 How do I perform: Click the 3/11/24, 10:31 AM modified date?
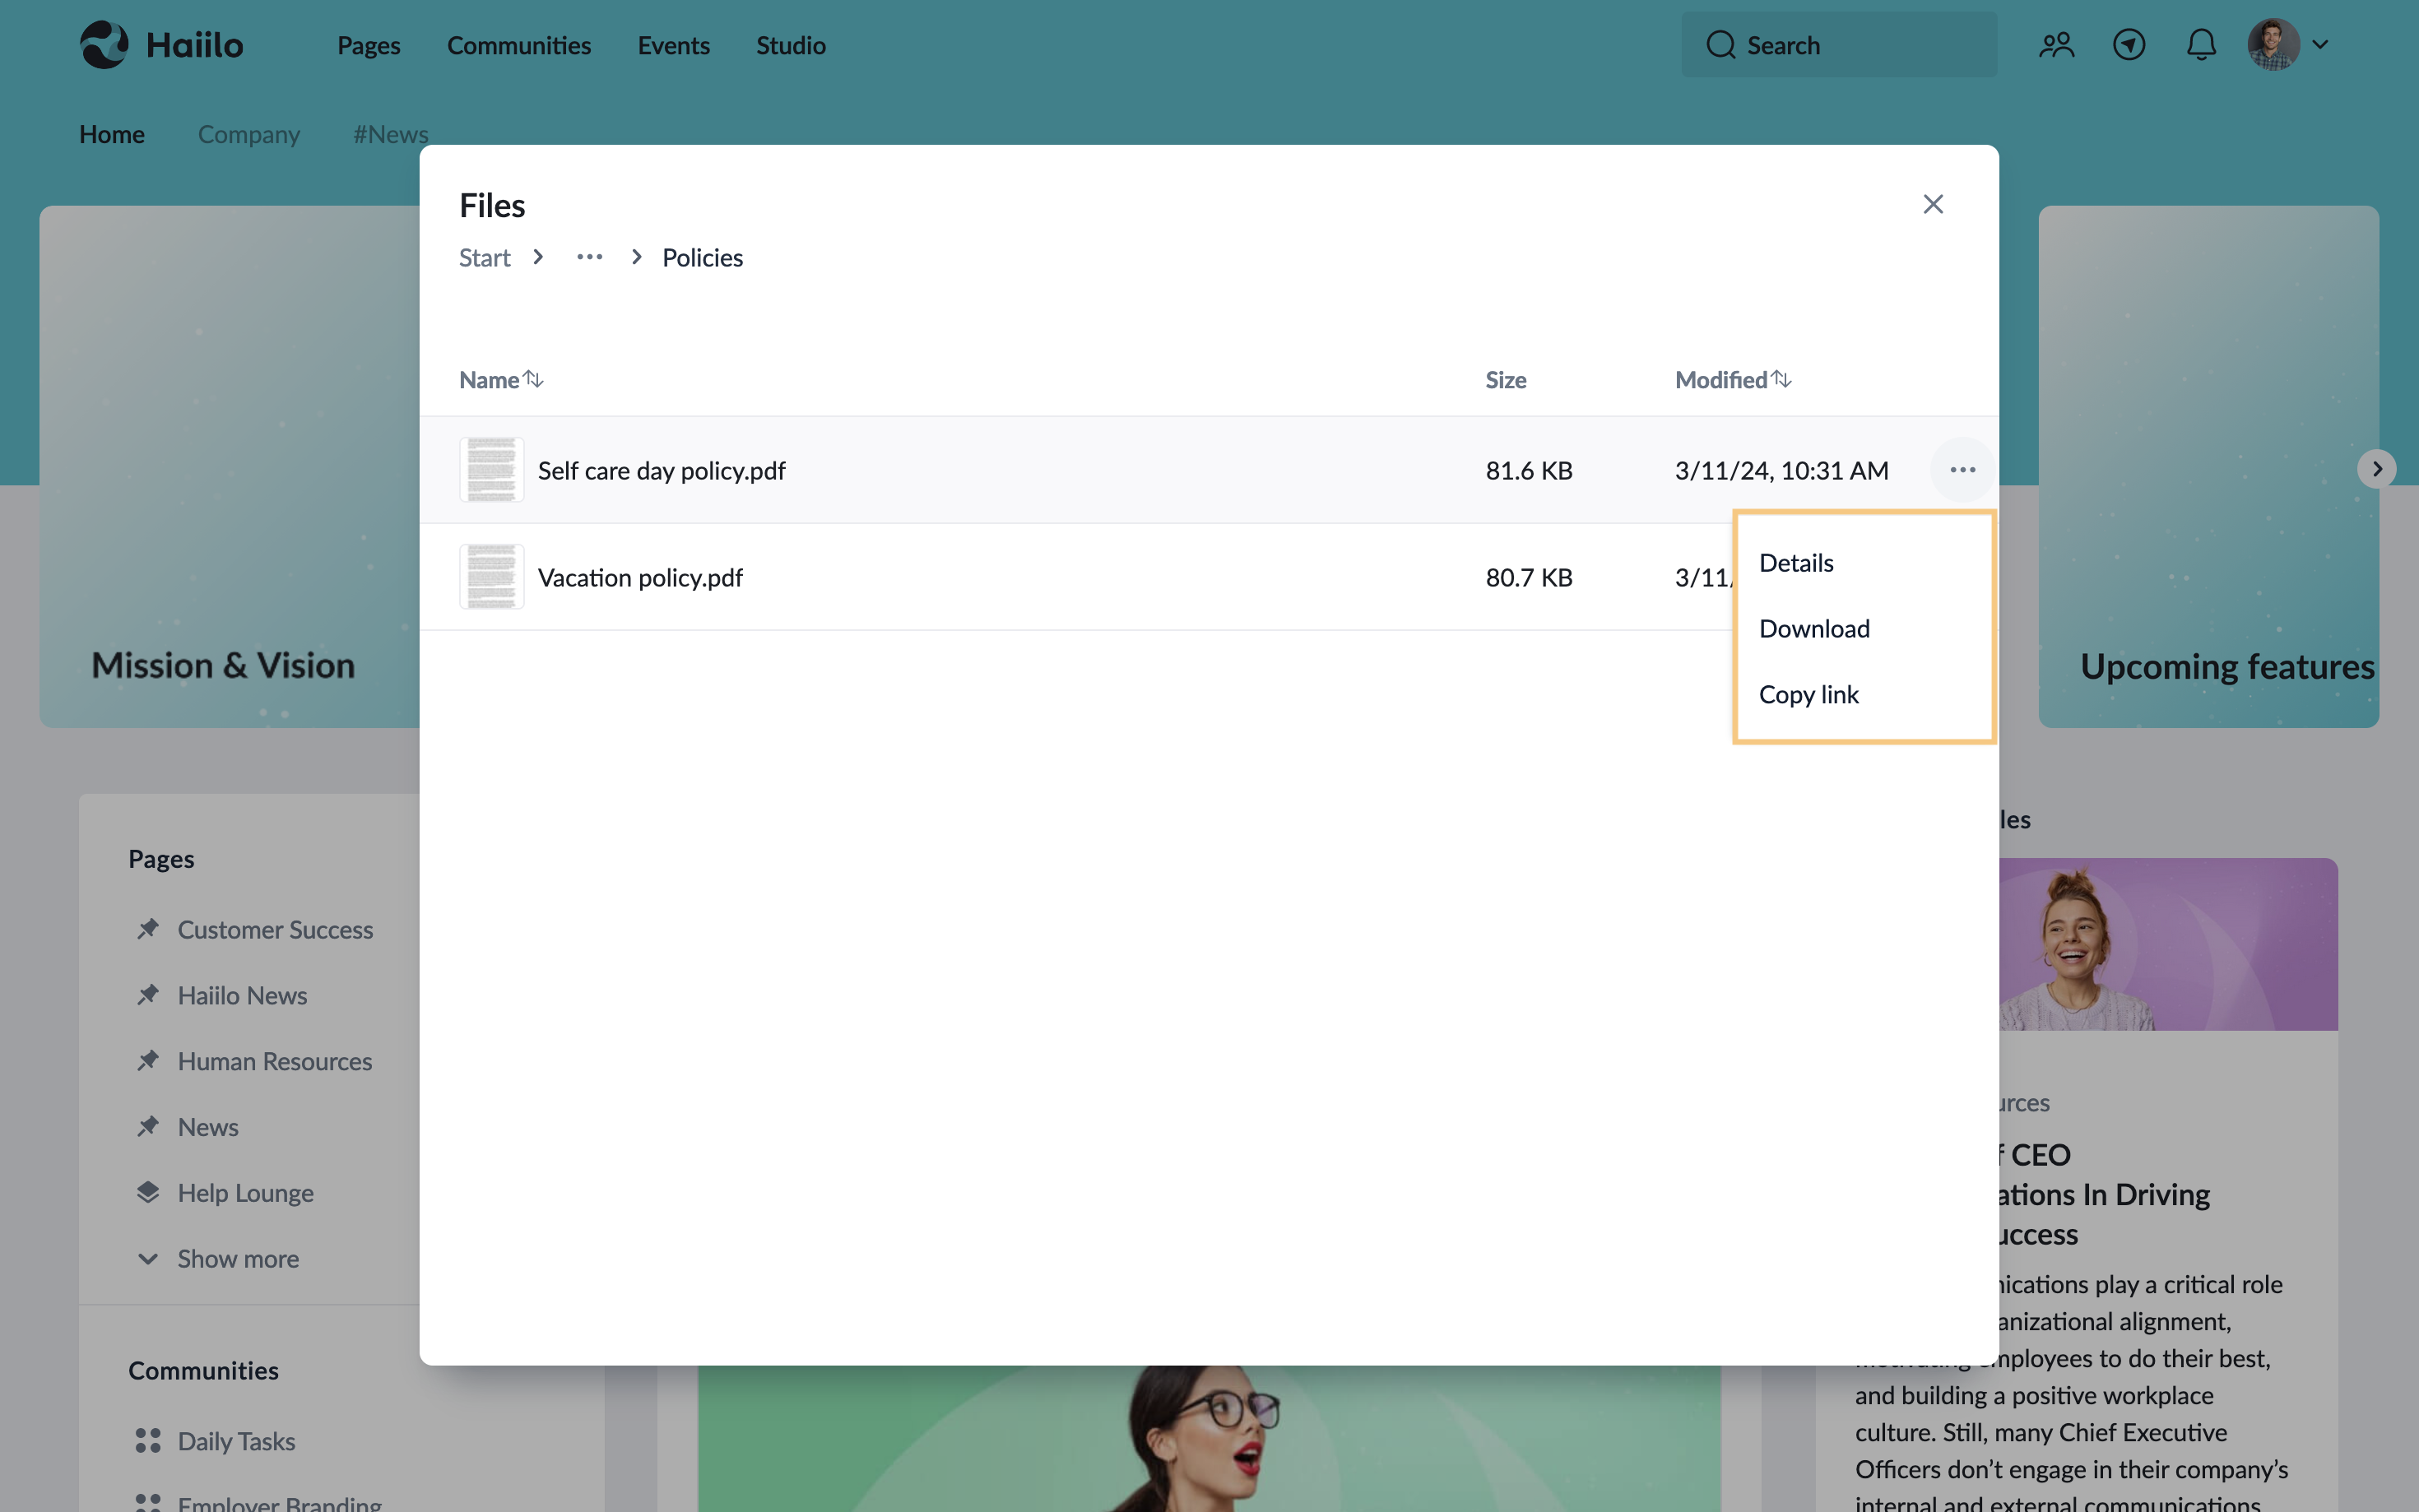(x=1782, y=470)
